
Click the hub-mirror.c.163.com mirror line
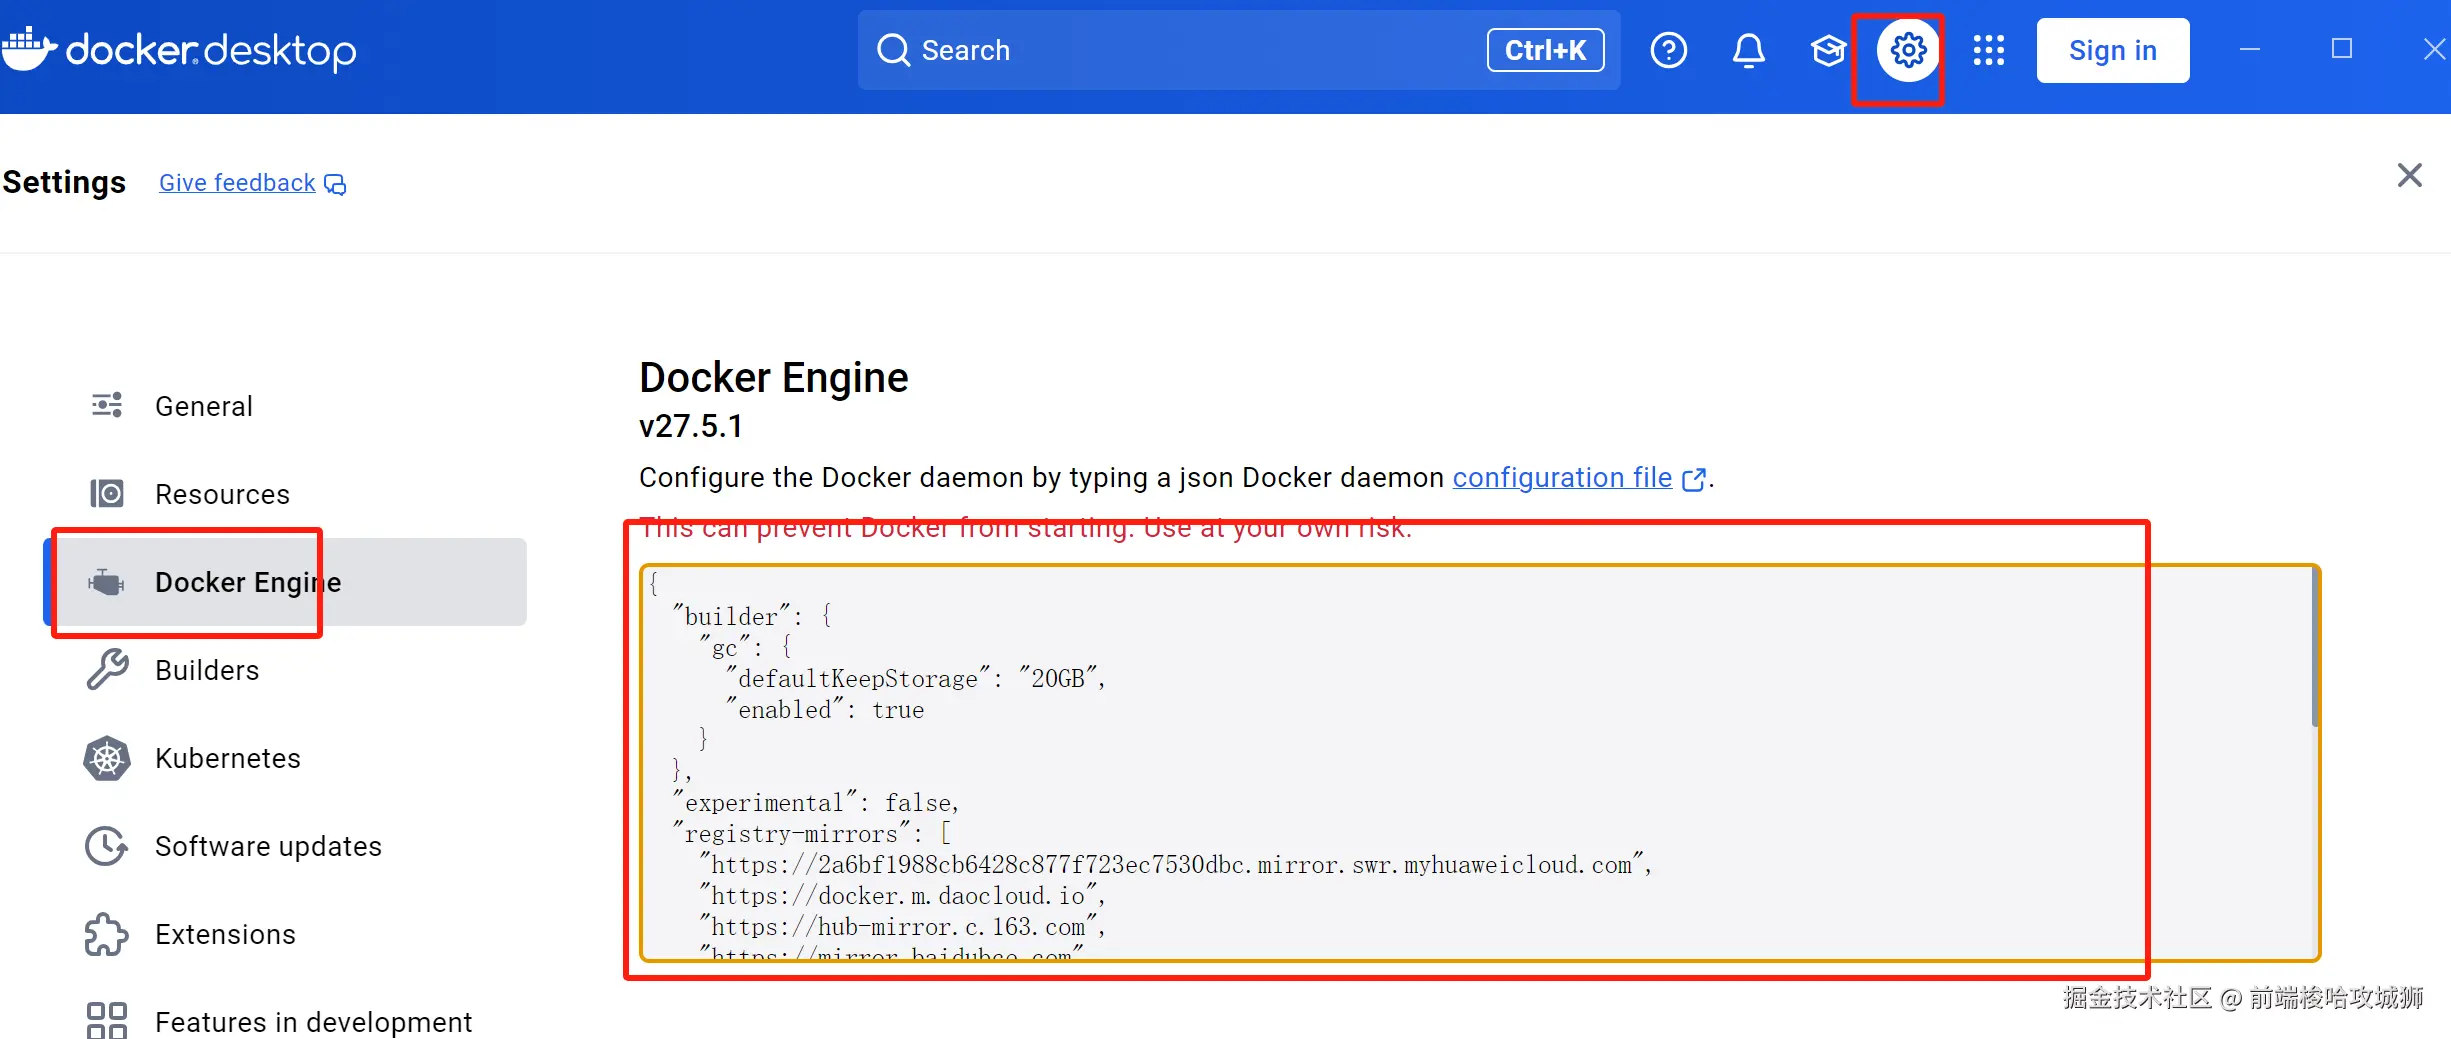tap(902, 927)
